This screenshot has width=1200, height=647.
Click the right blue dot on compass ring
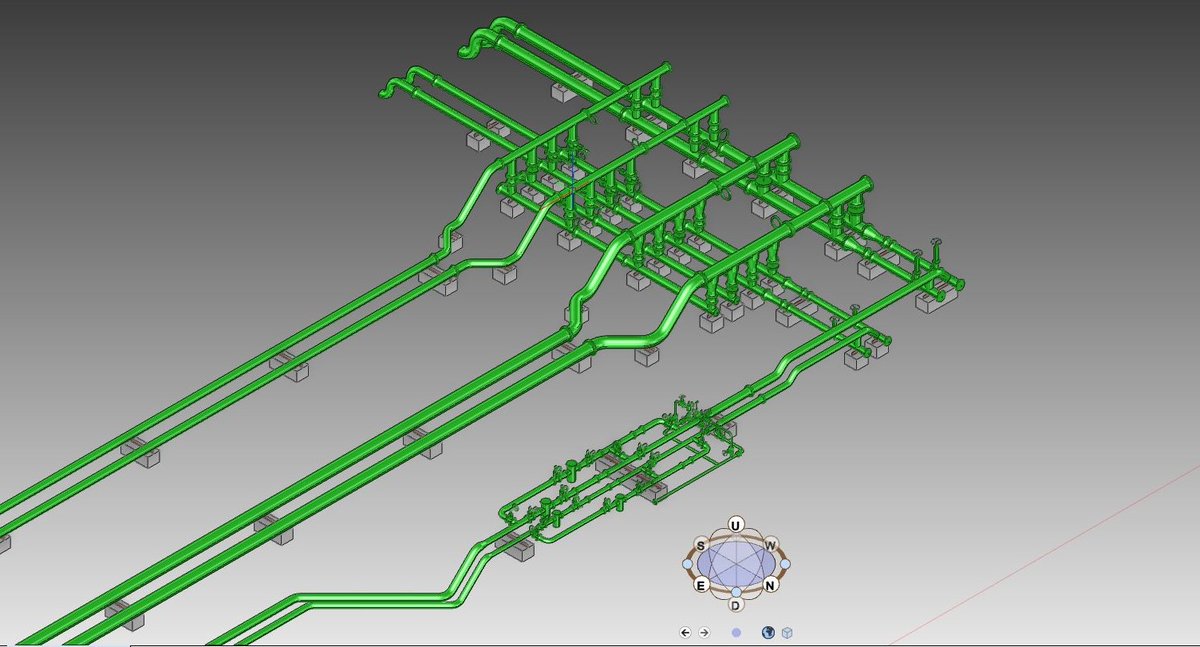[x=785, y=564]
